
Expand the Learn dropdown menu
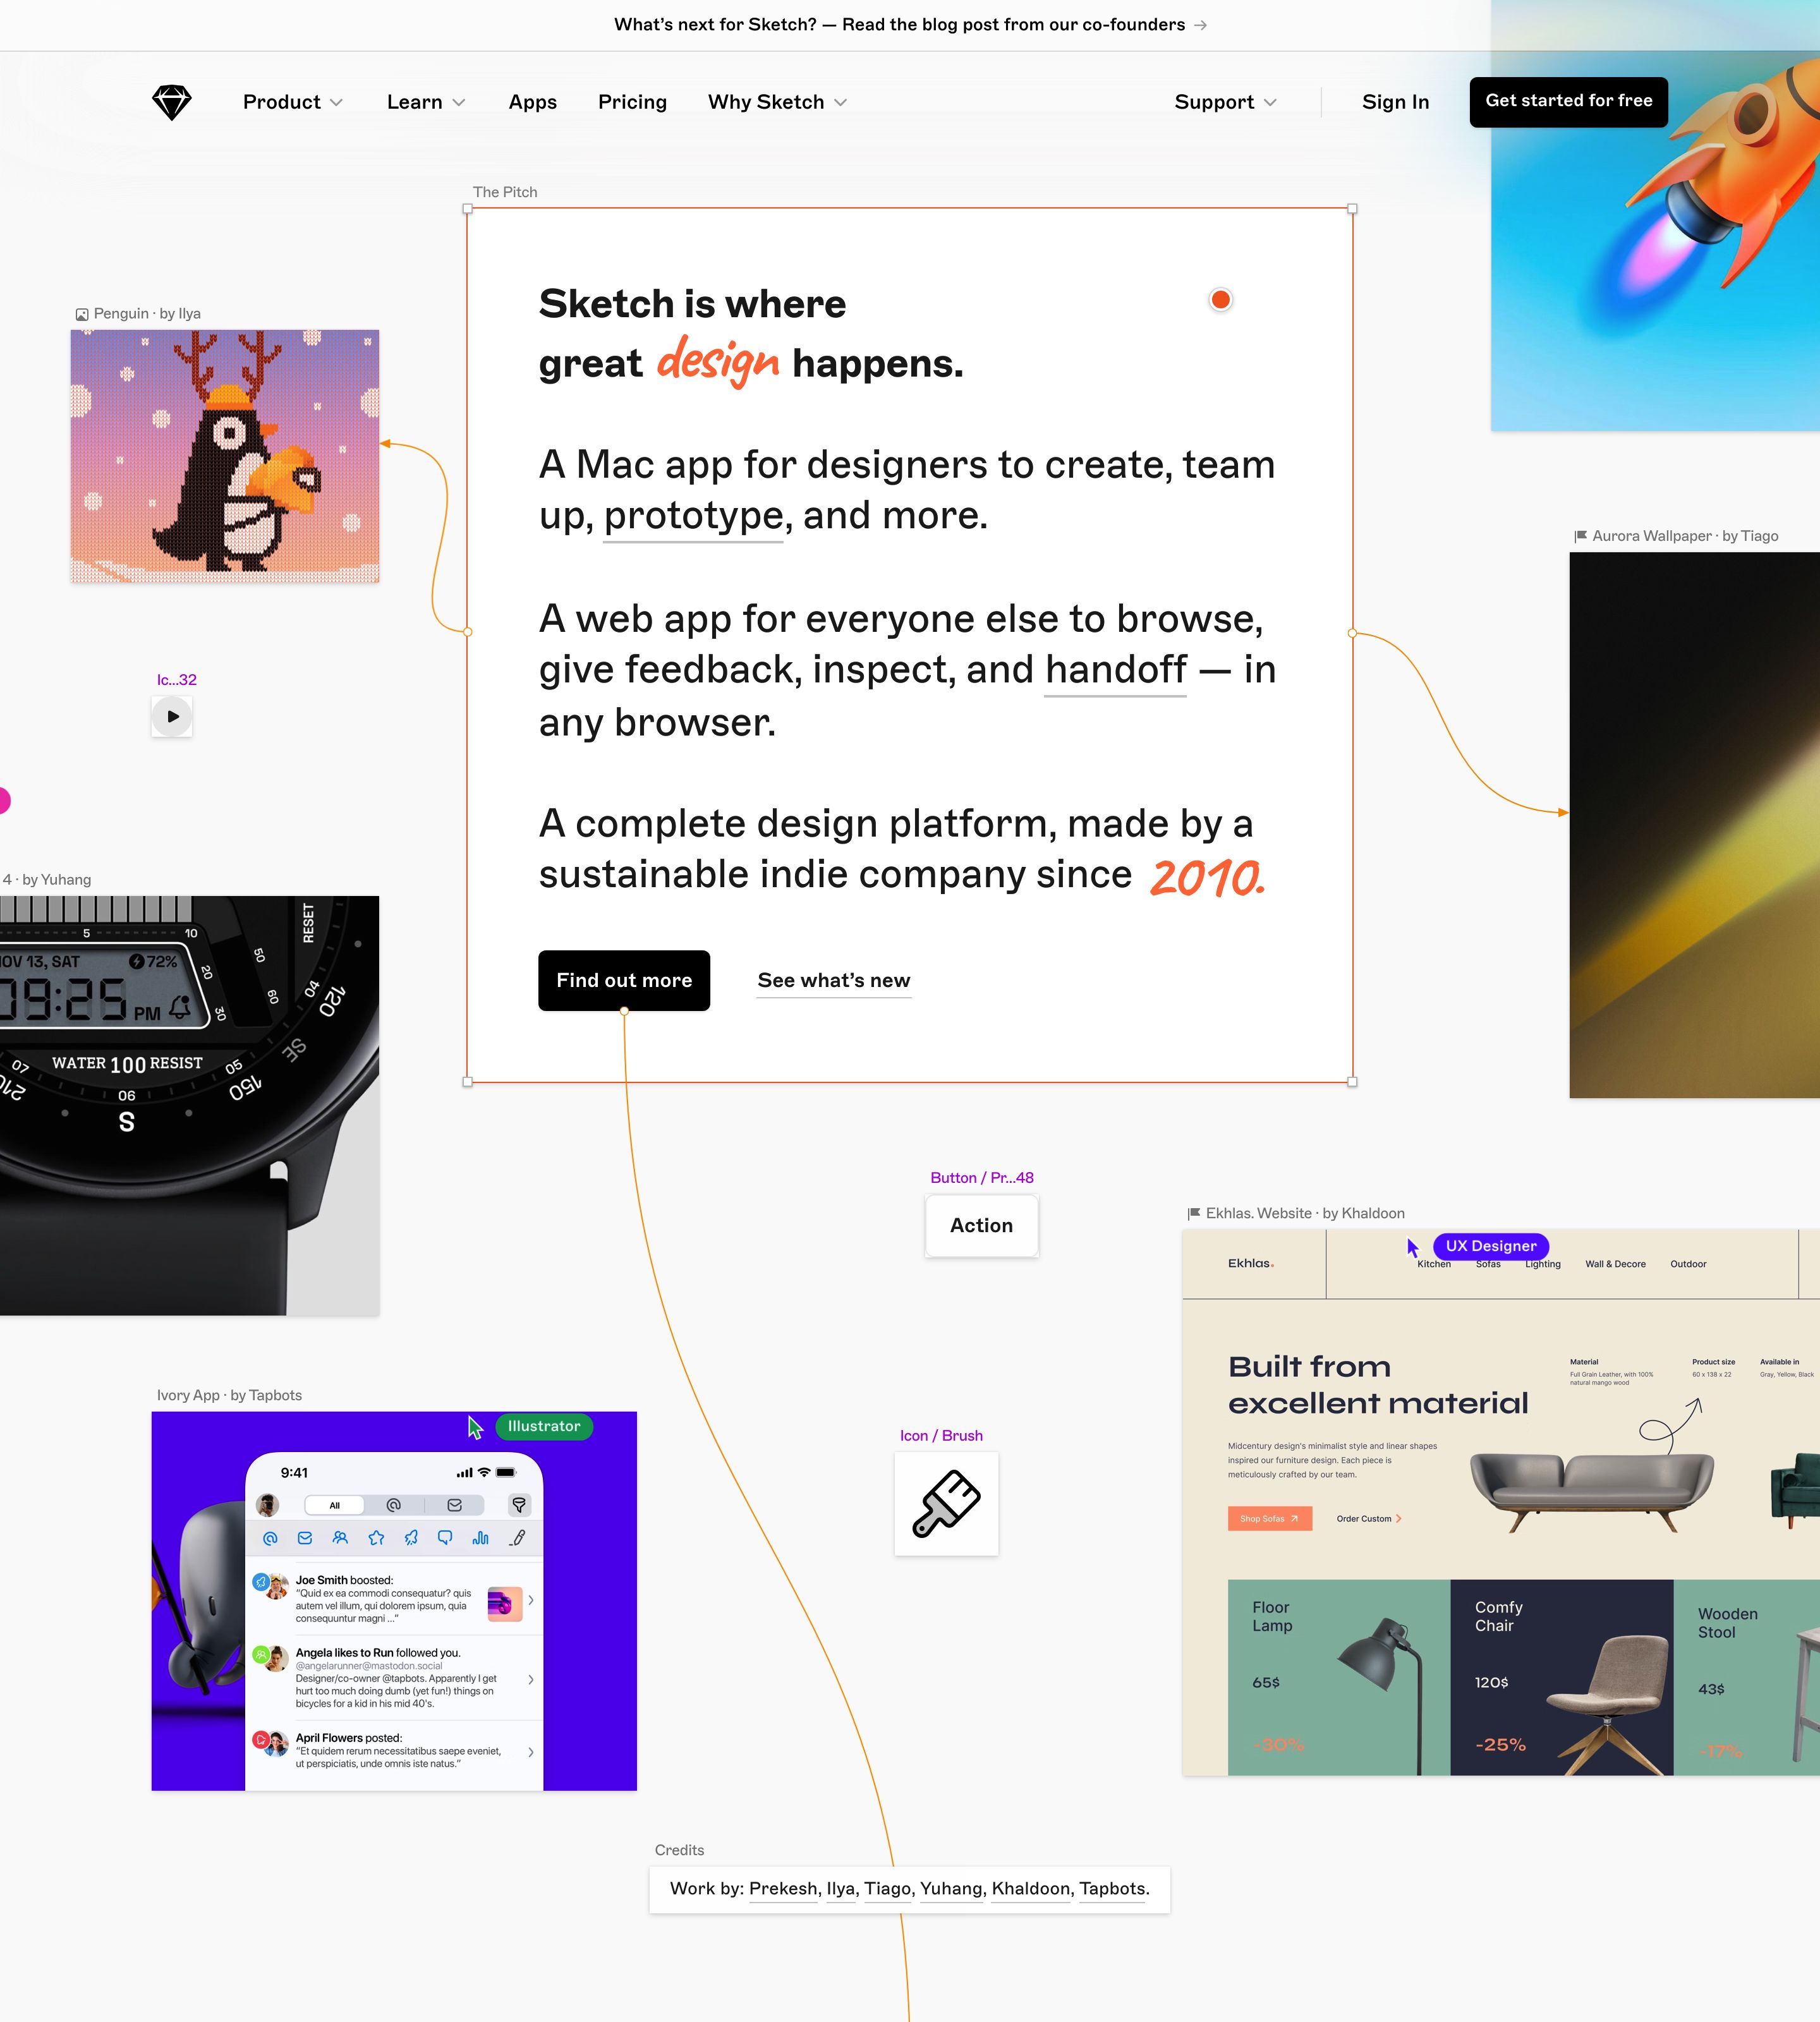click(426, 102)
